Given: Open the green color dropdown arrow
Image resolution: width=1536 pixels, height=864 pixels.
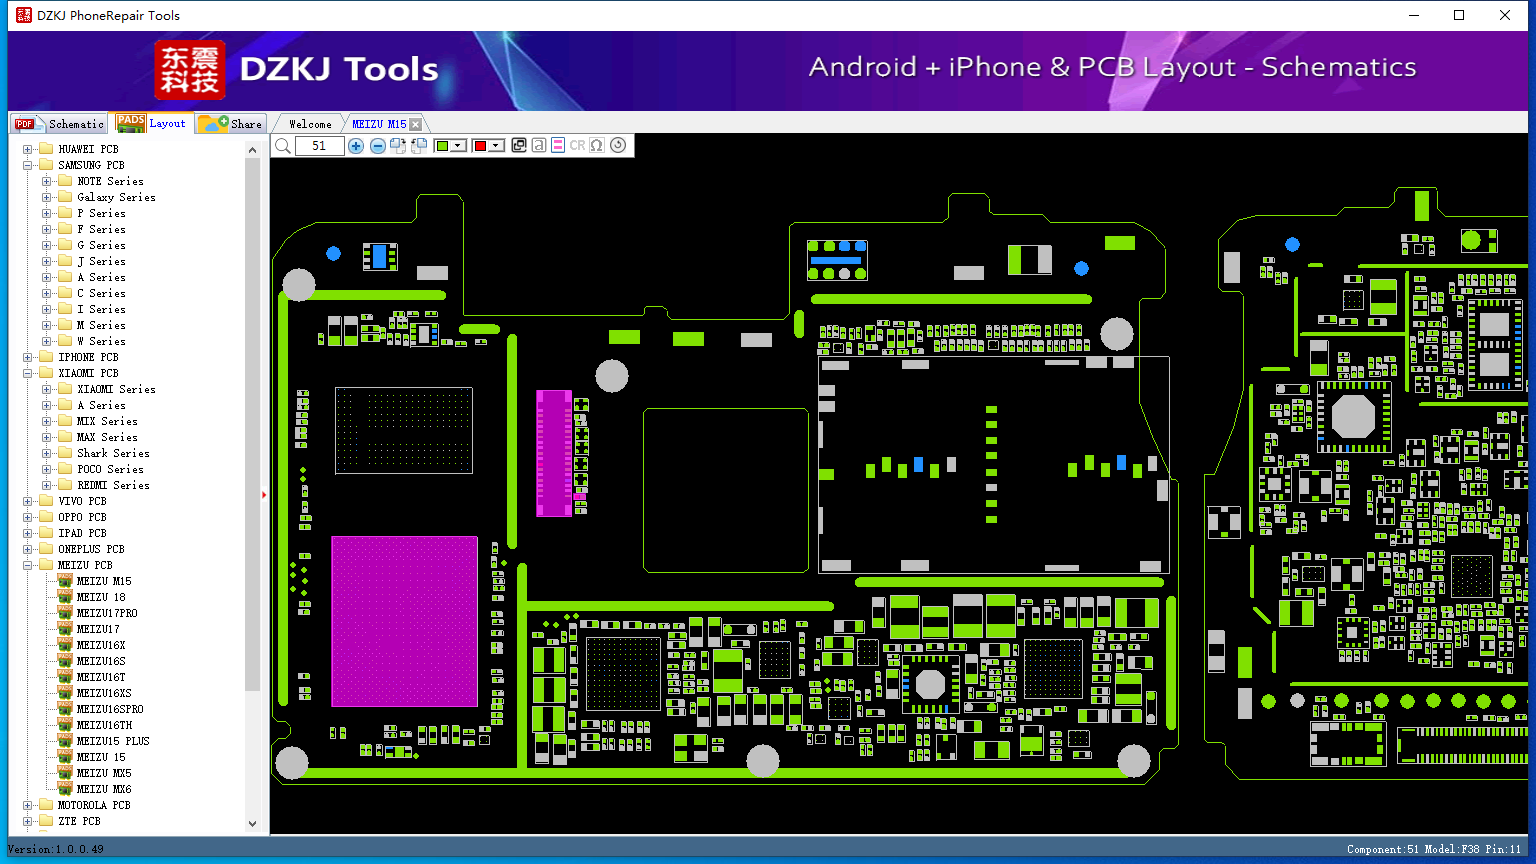Looking at the screenshot, I should [x=459, y=146].
